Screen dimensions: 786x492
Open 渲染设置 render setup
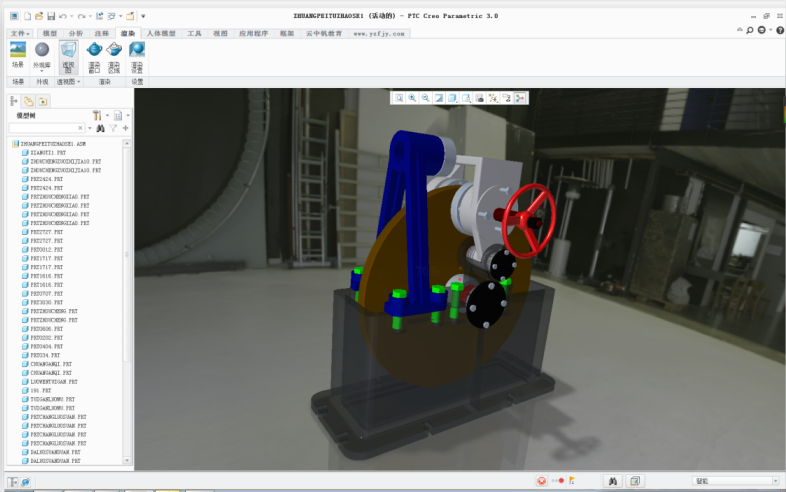coord(137,57)
